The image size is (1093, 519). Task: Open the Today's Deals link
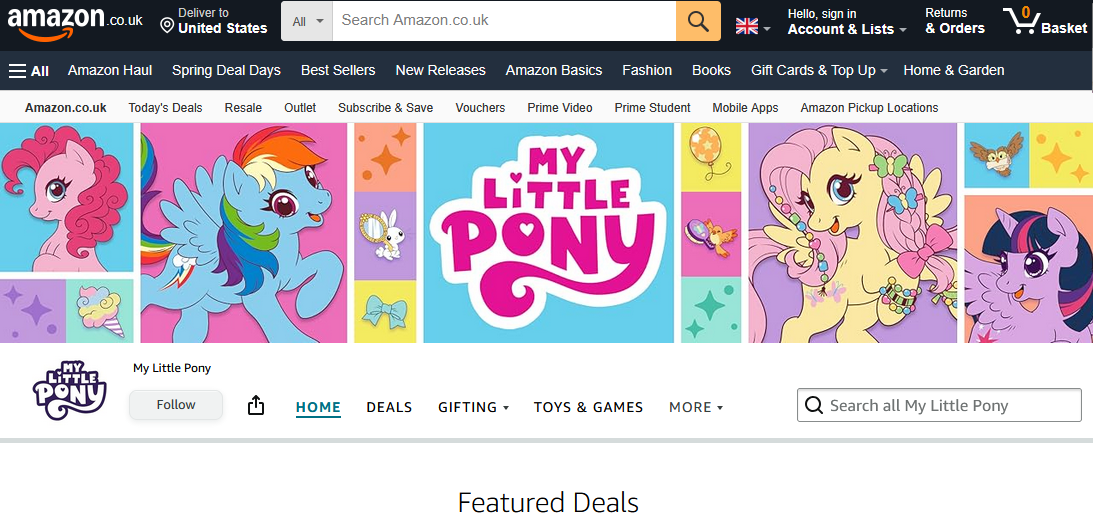[165, 108]
